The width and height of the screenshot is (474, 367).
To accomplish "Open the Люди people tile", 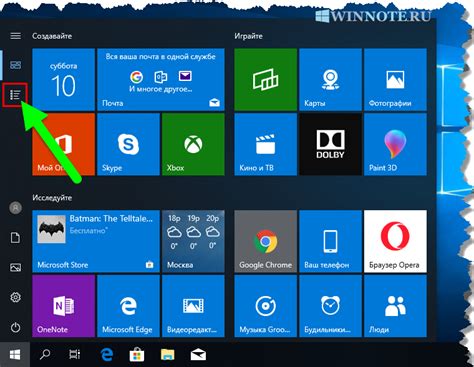I will (x=395, y=306).
